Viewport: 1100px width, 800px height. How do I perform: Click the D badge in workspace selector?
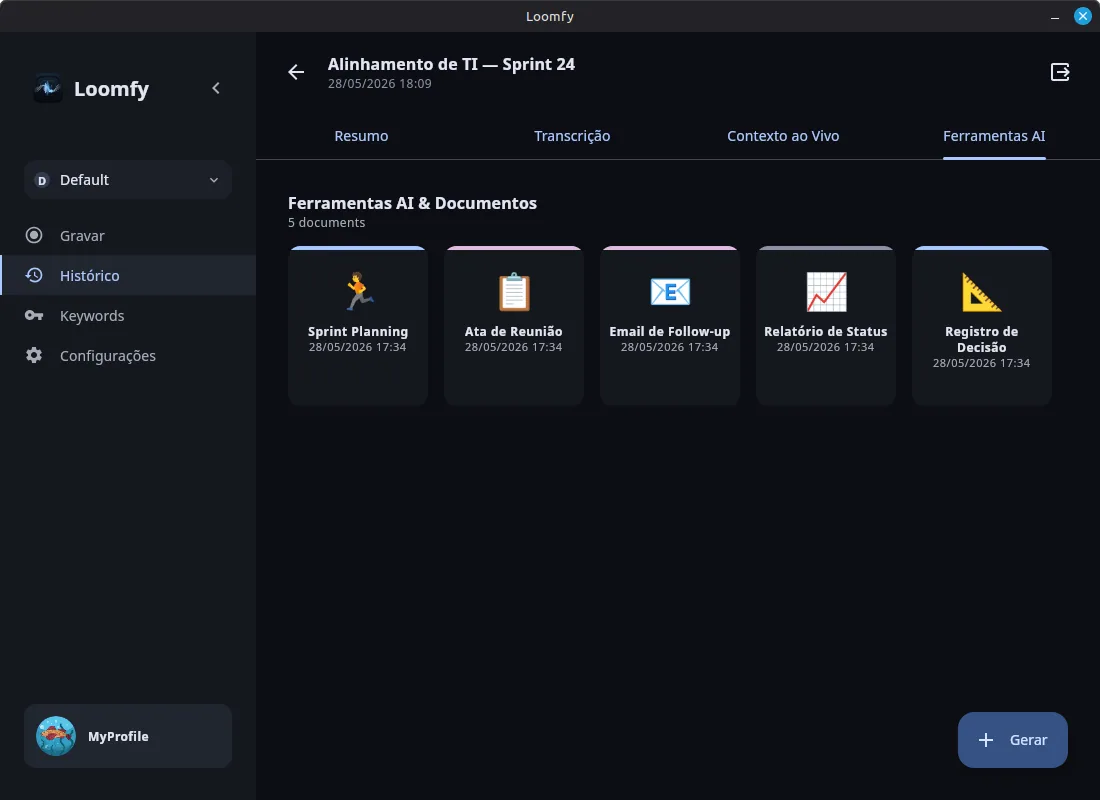pos(41,180)
